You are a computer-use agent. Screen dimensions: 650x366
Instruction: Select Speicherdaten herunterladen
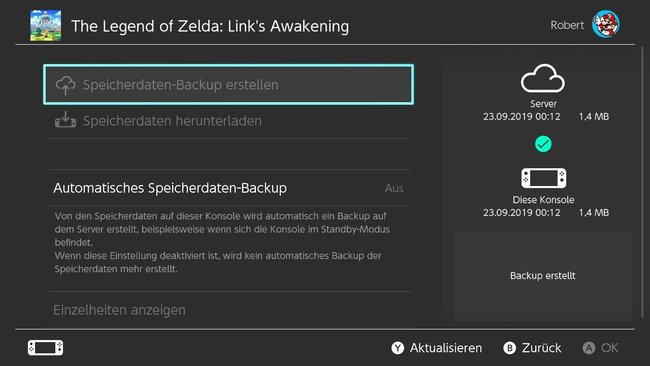pyautogui.click(x=228, y=121)
